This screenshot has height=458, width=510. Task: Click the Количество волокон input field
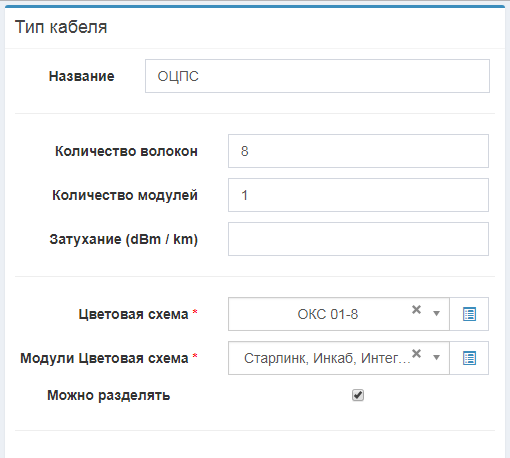click(x=358, y=151)
